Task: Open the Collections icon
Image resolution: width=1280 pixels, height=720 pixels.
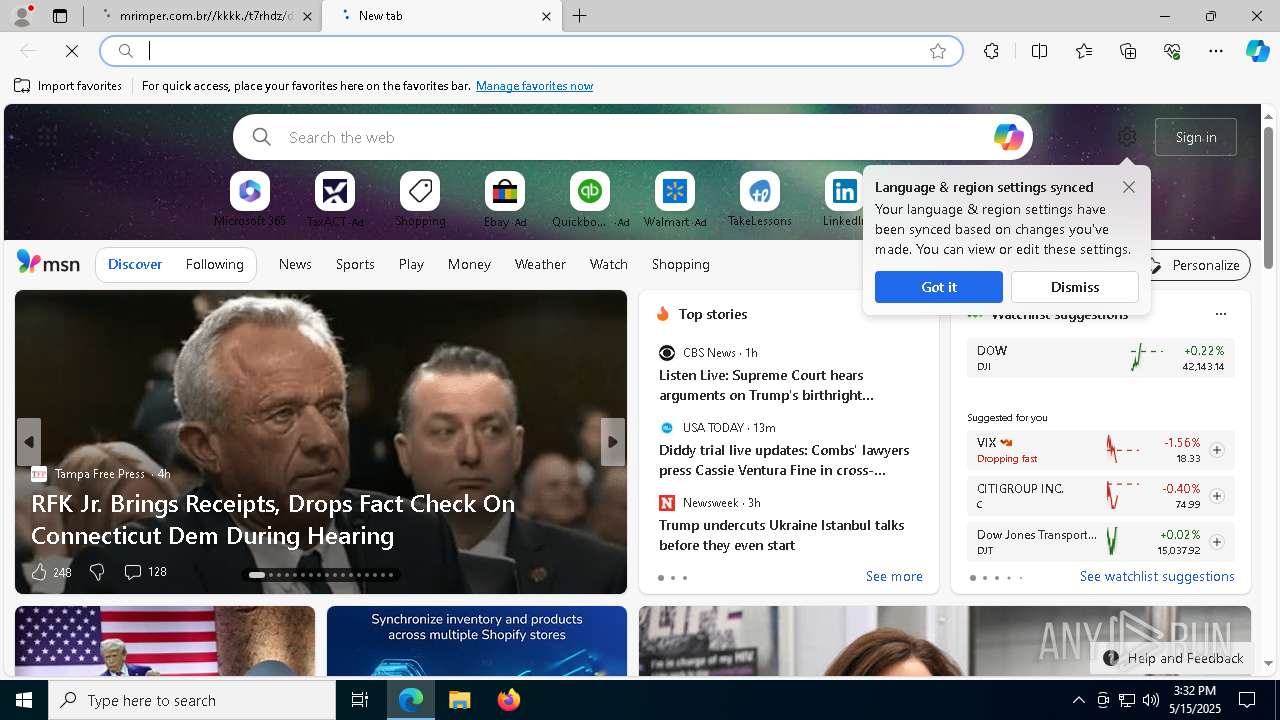Action: click(x=1128, y=51)
